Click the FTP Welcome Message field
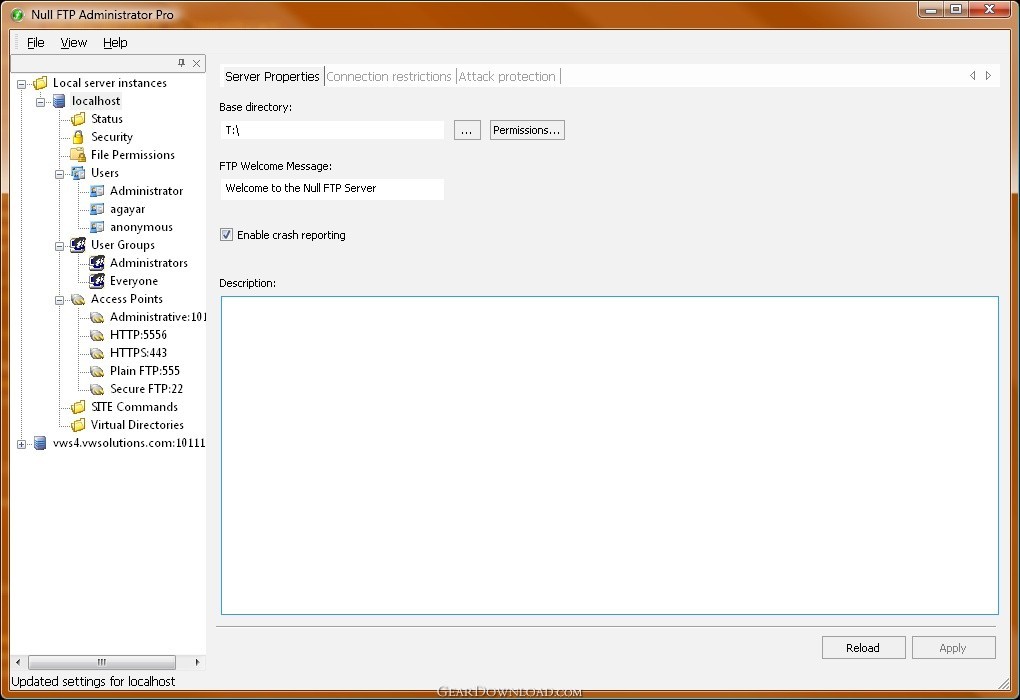 [332, 189]
